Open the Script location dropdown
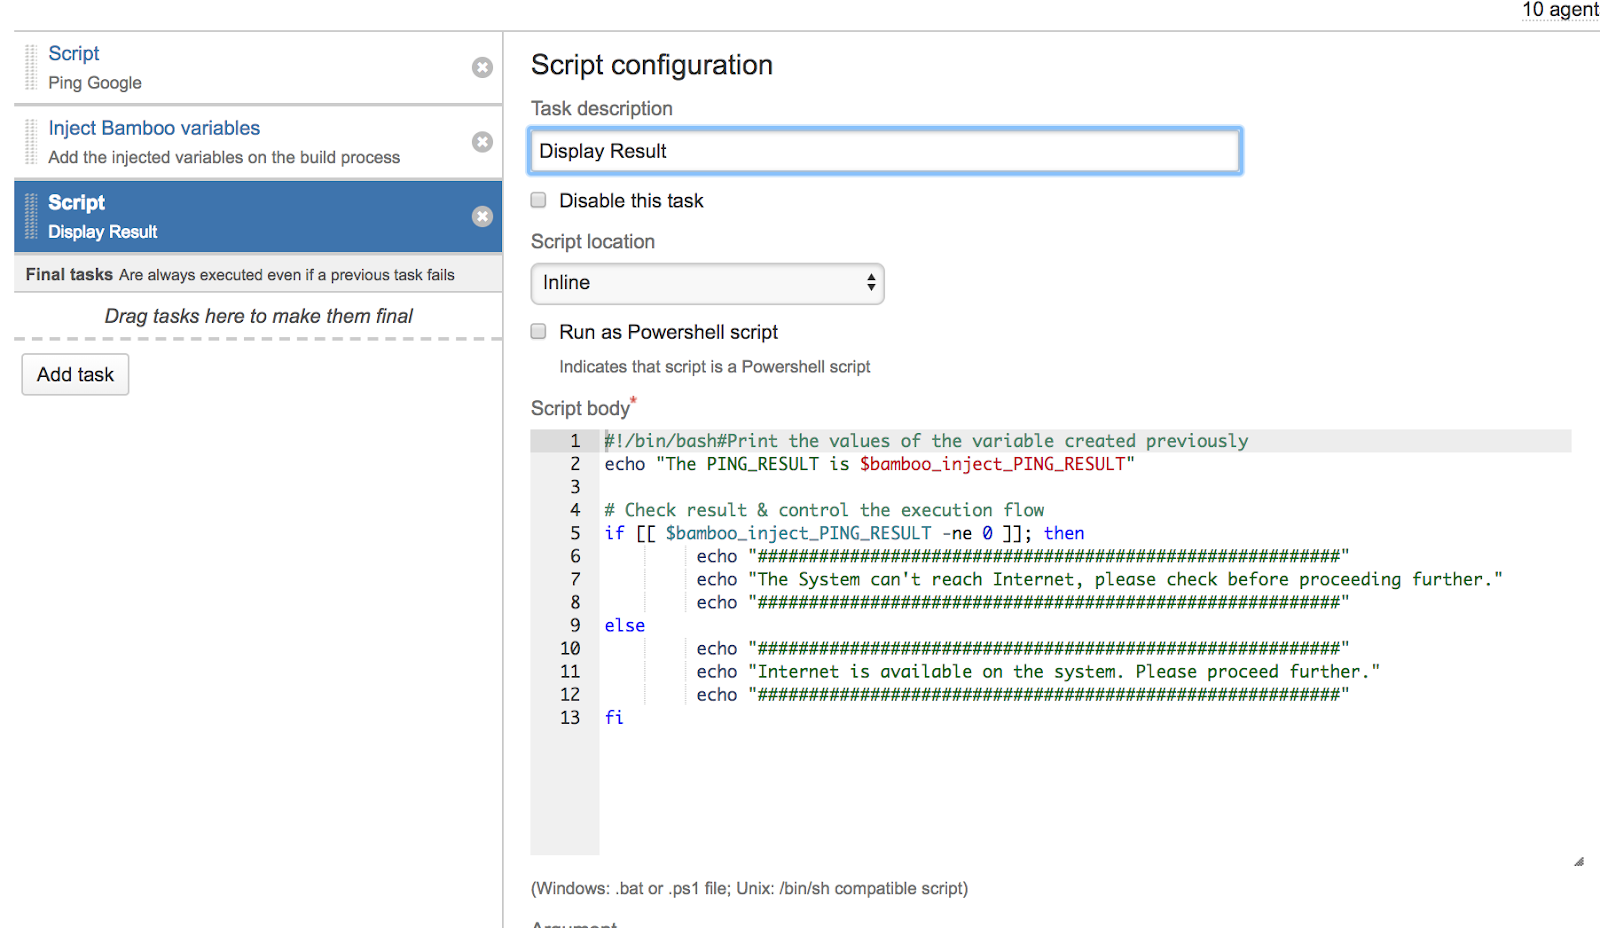Screen dimensions: 1600x928 [x=707, y=283]
